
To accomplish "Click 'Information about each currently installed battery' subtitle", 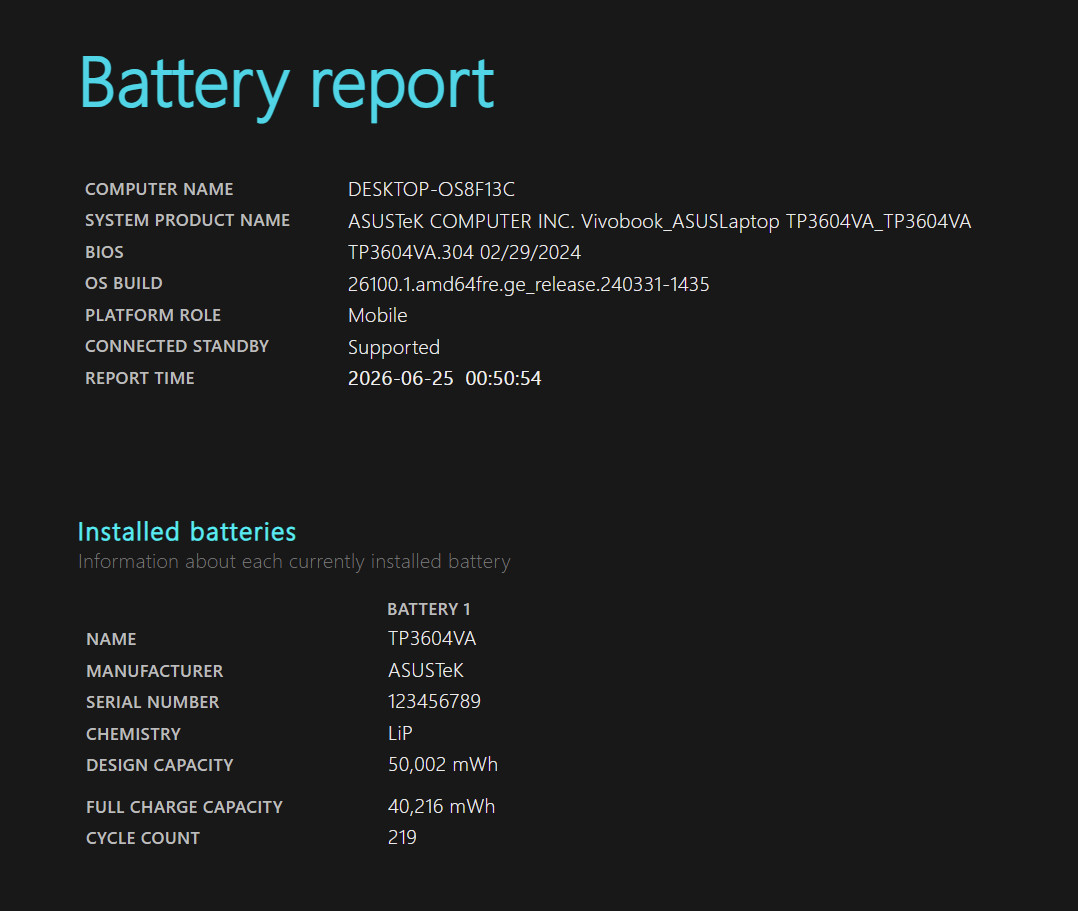I will pos(294,562).
